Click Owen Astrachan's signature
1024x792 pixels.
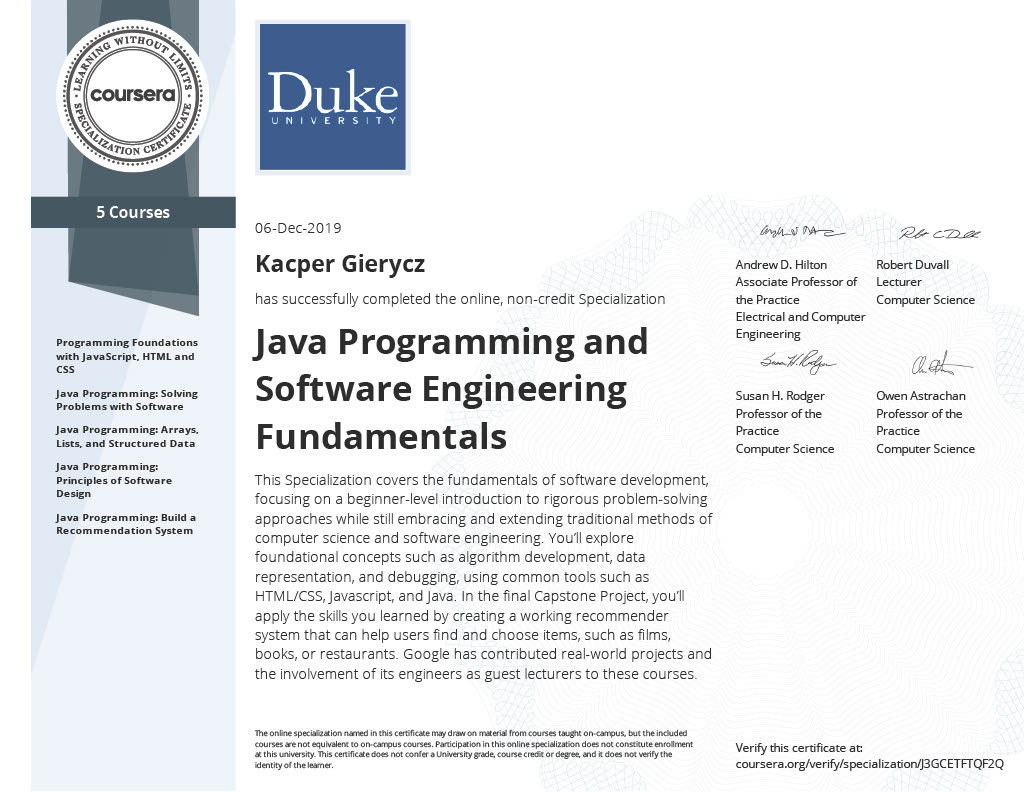(940, 364)
